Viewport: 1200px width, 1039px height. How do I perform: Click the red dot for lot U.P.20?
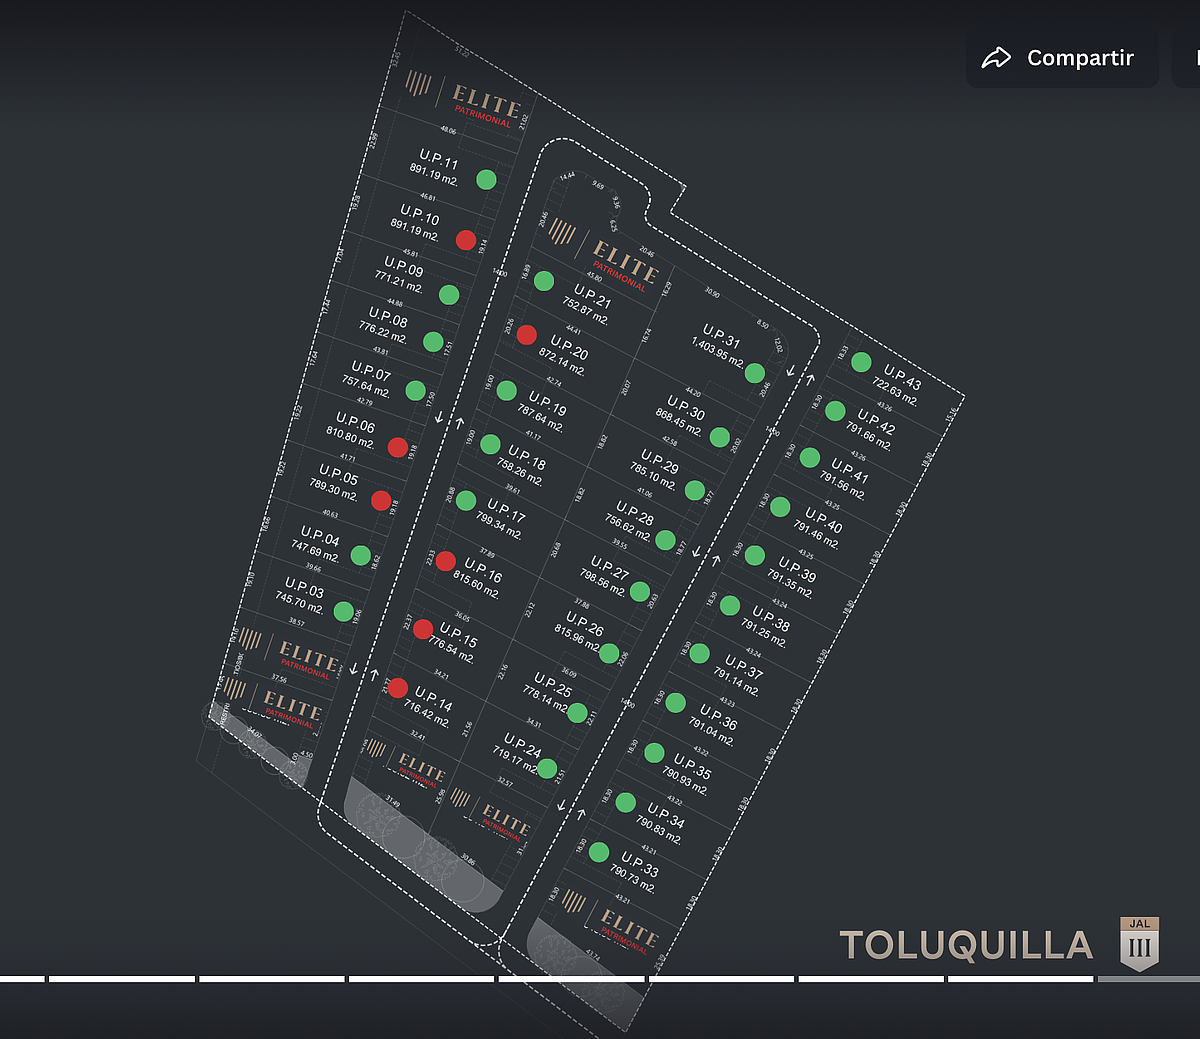[x=527, y=335]
